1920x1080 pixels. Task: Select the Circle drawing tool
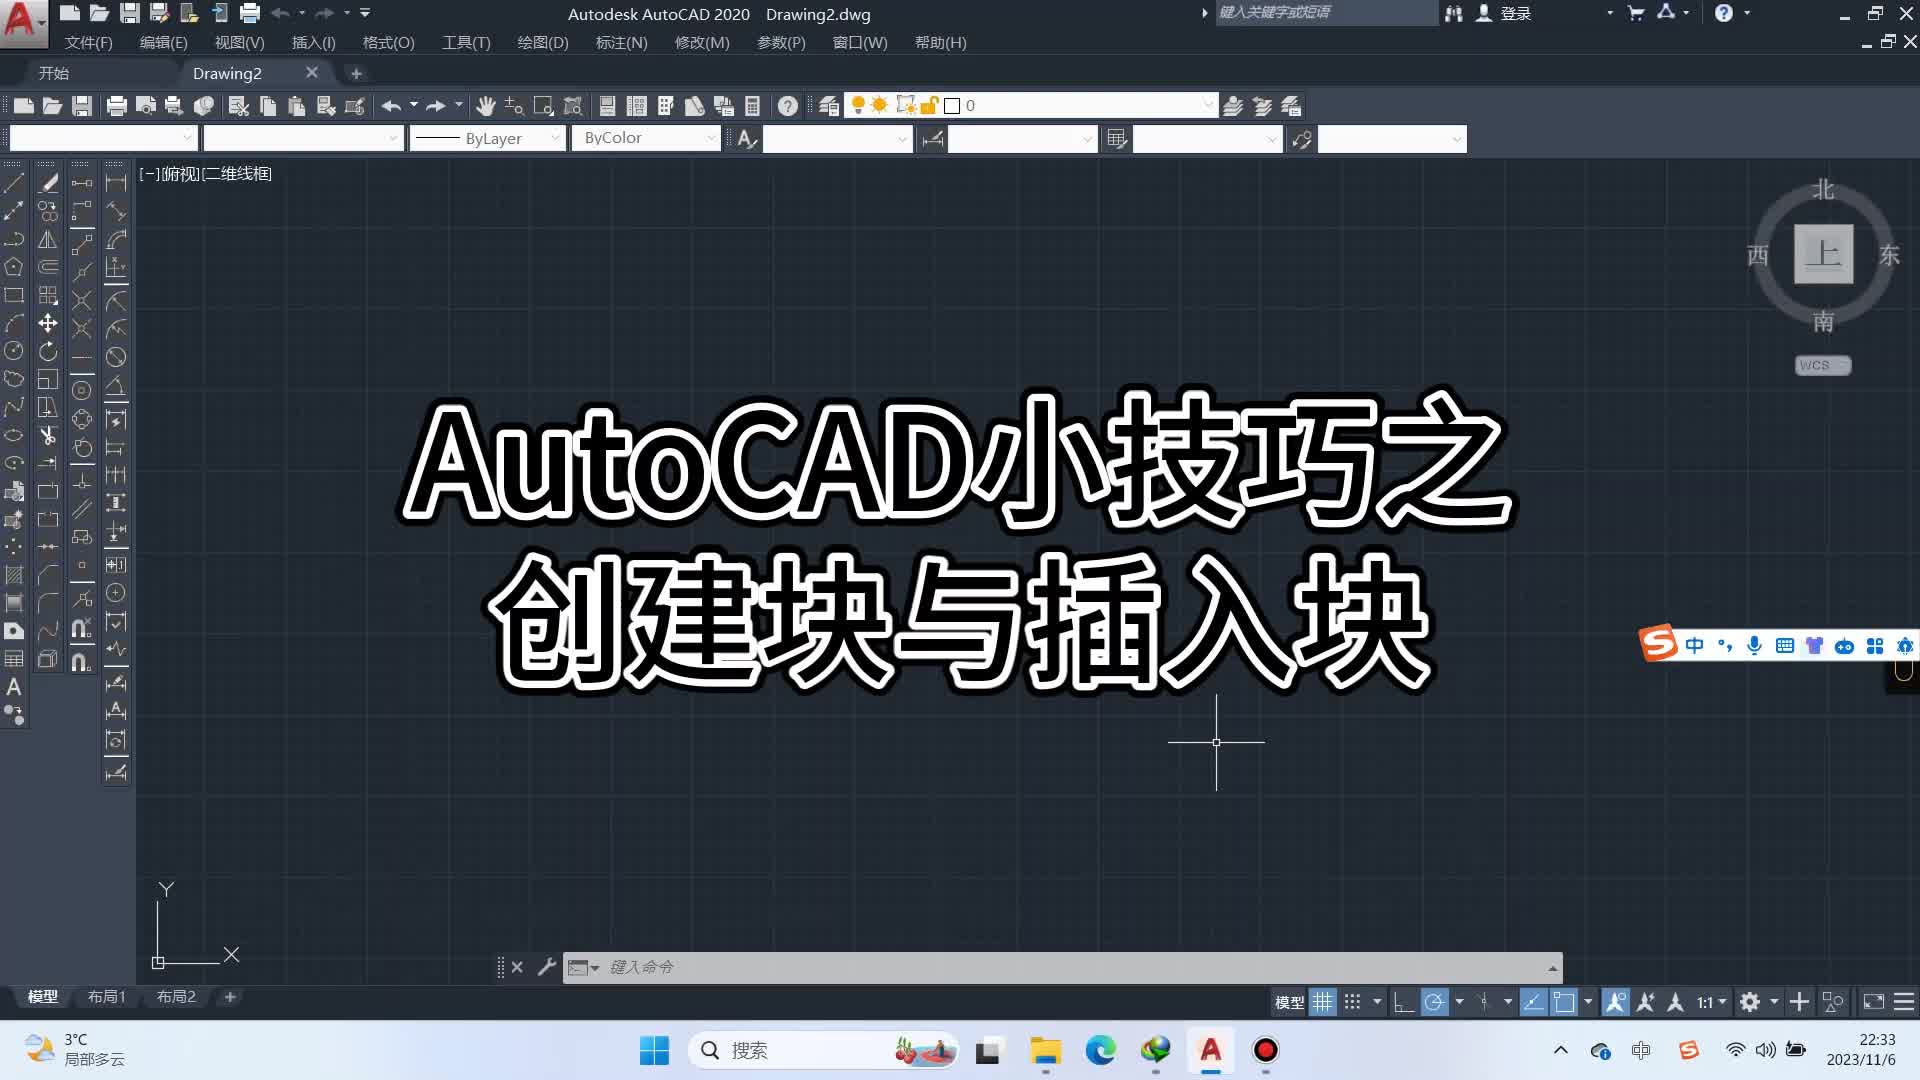[x=15, y=351]
